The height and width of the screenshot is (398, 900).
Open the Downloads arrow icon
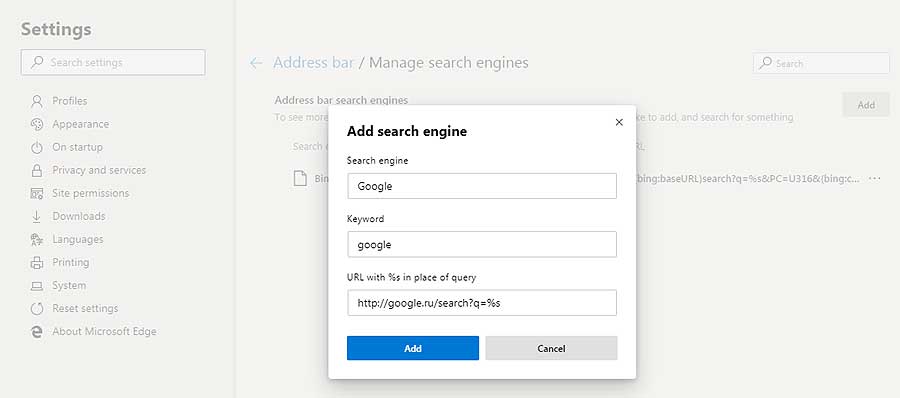(x=37, y=217)
